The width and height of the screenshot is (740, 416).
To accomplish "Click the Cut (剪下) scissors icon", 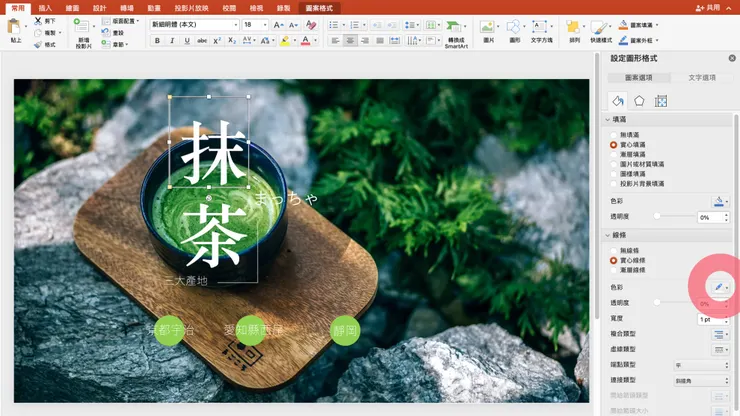I will point(38,21).
